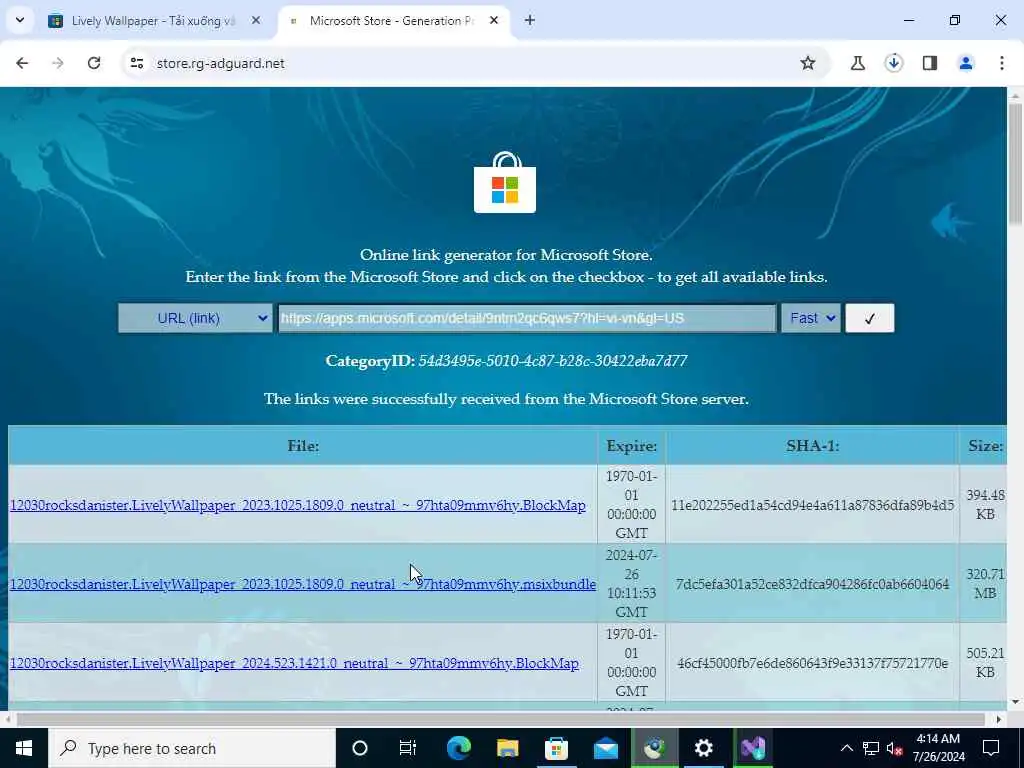1024x768 pixels.
Task: Click the horizontal scrollbar right arrow
Action: [999, 719]
